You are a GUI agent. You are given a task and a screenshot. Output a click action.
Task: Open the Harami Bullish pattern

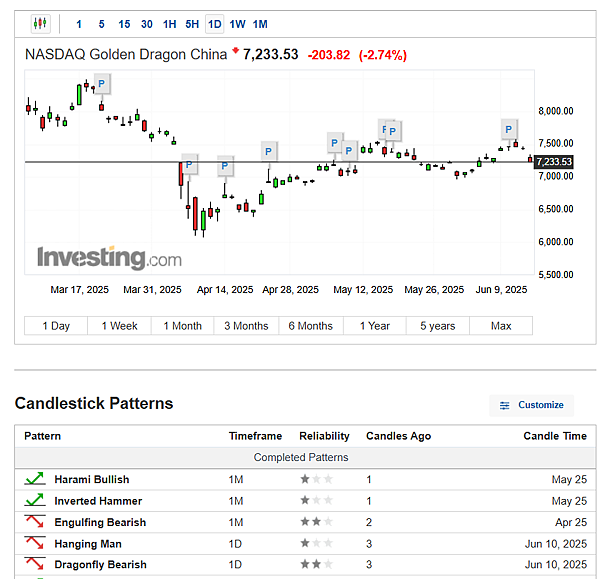(x=92, y=480)
